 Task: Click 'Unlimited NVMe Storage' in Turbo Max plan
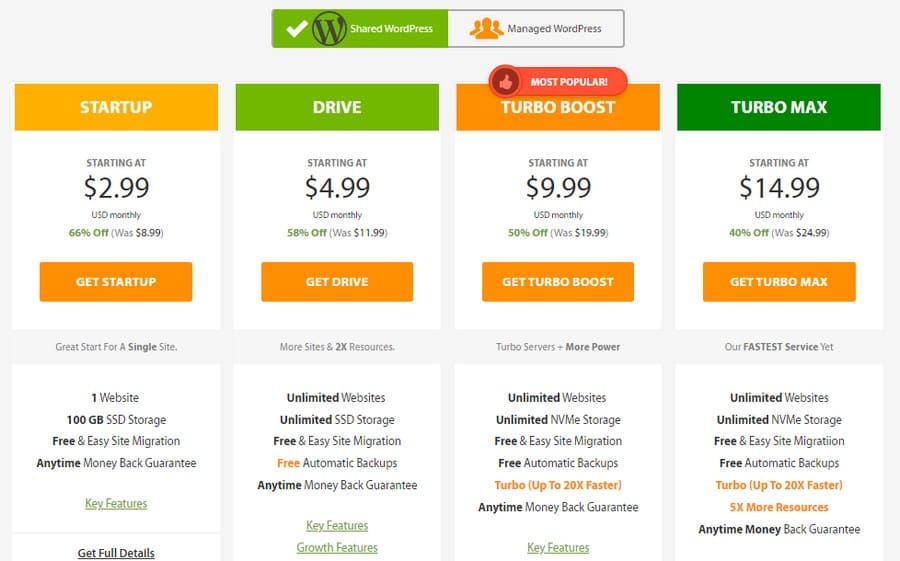(779, 420)
